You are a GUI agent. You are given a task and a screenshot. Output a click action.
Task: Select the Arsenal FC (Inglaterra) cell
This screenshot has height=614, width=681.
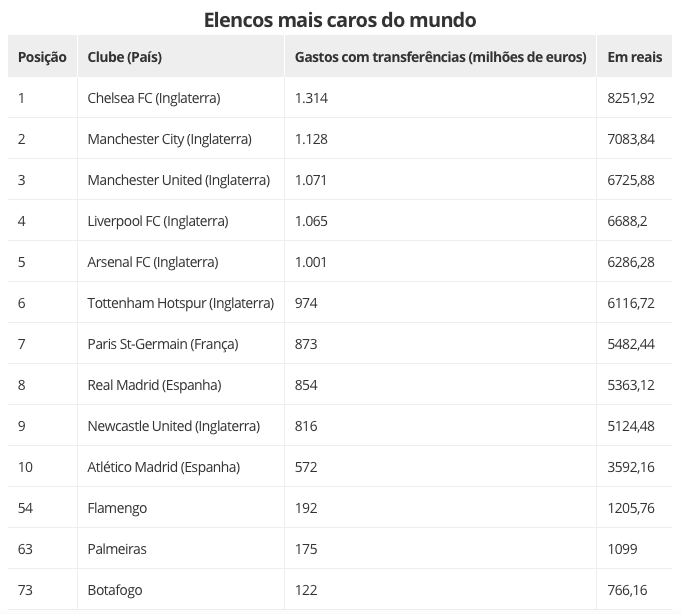152,262
